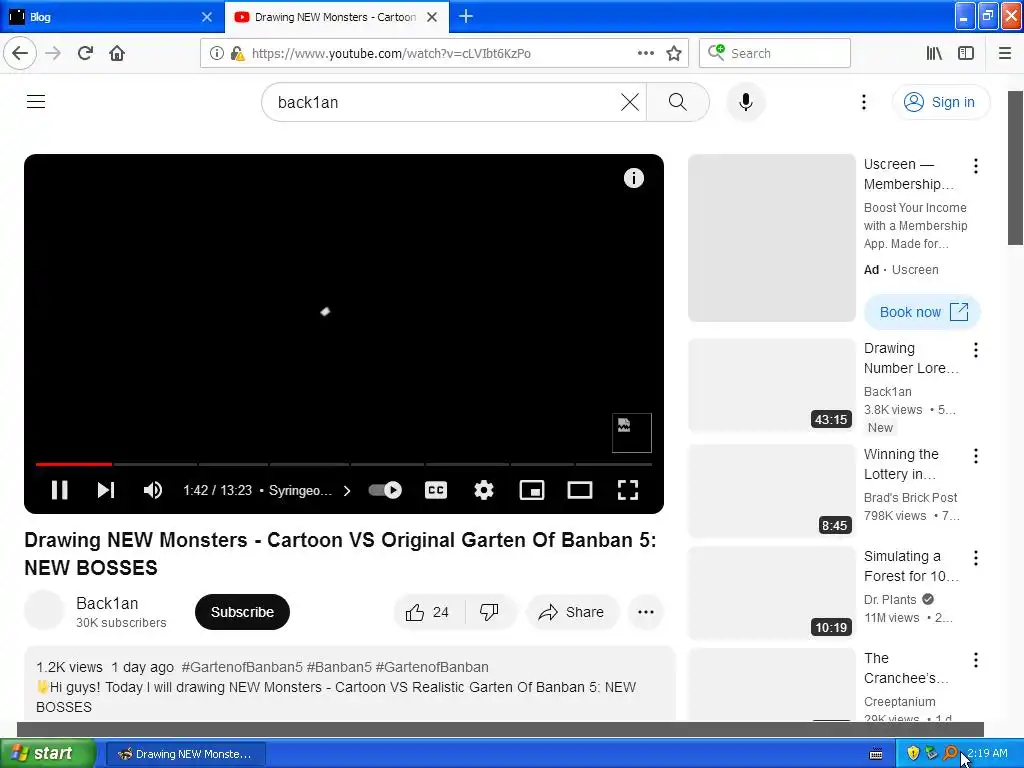Mute the video volume

tap(153, 490)
